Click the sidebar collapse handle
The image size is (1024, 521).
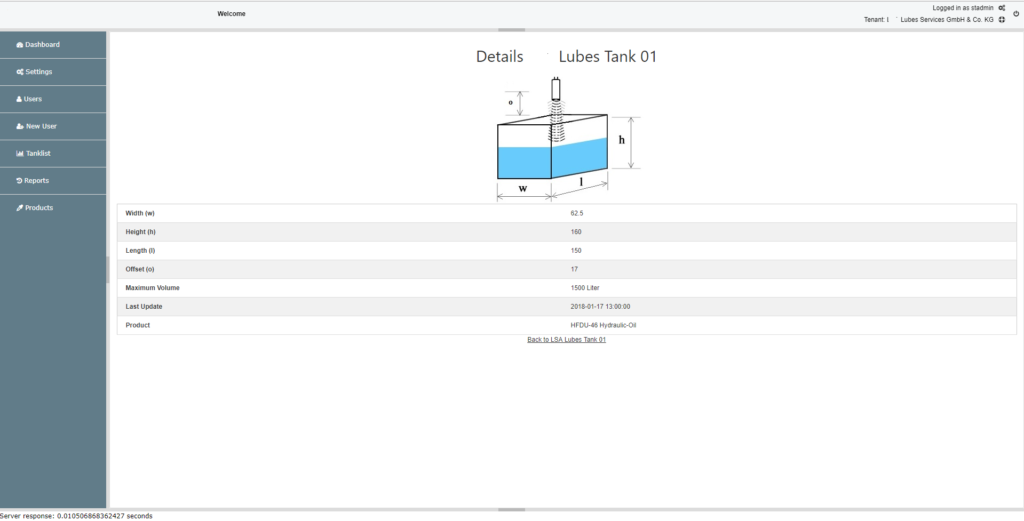(x=108, y=270)
